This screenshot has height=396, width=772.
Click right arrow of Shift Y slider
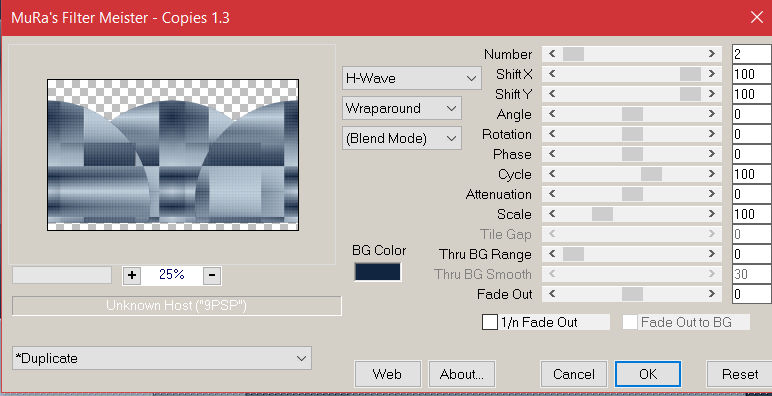(x=712, y=94)
